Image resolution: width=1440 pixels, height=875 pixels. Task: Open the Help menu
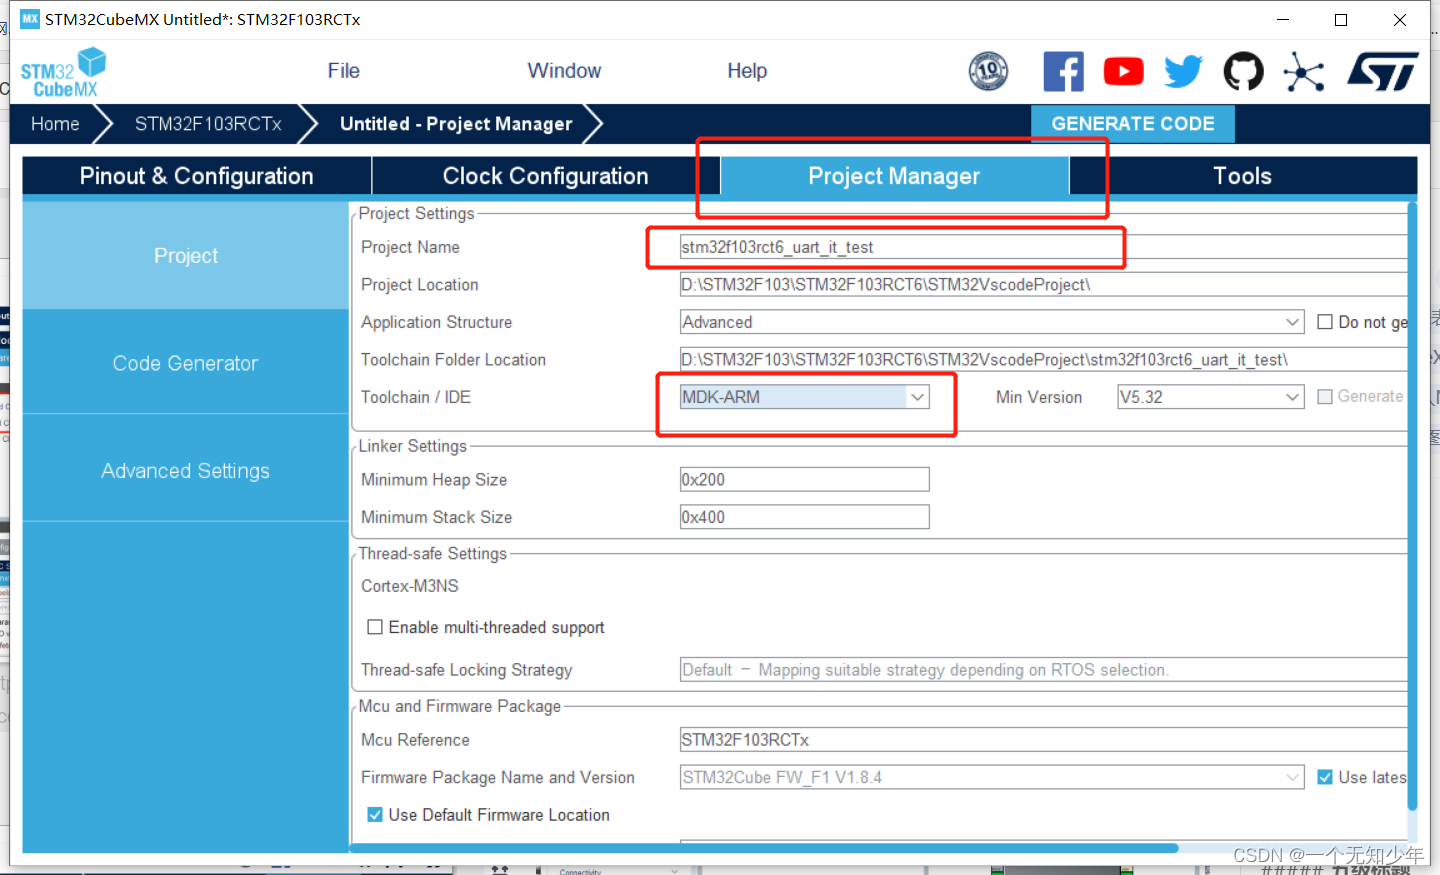(x=747, y=71)
